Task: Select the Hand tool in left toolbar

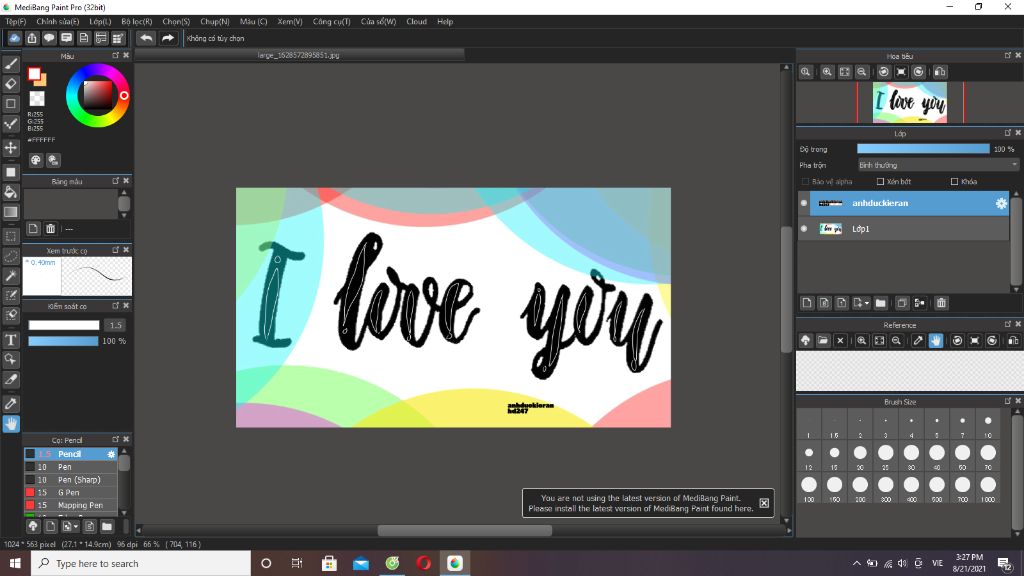Action: pos(11,424)
